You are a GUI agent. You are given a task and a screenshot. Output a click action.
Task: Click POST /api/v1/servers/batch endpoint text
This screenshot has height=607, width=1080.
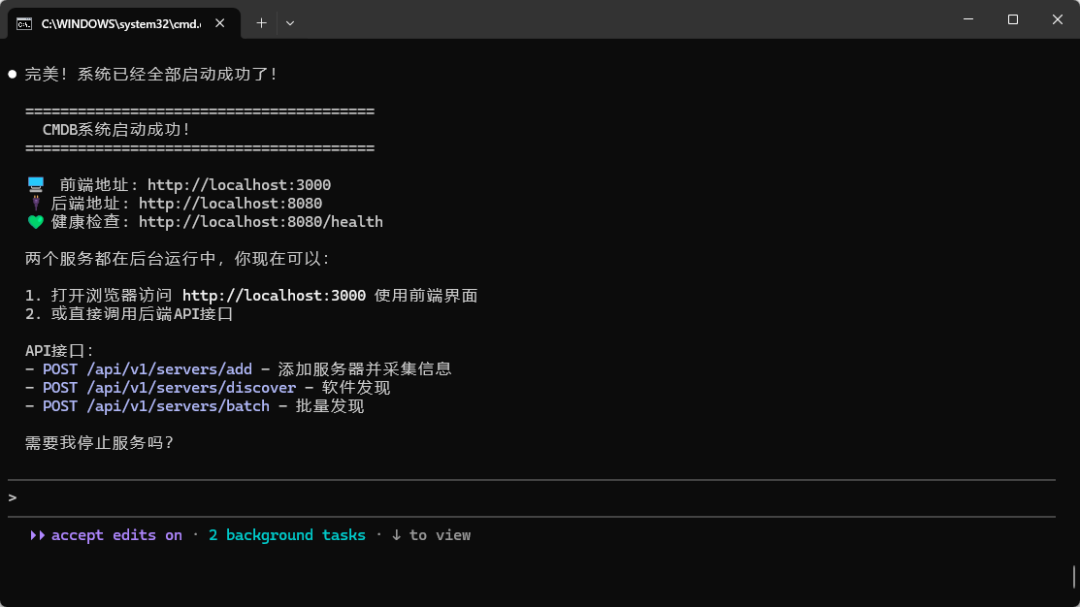coord(156,407)
